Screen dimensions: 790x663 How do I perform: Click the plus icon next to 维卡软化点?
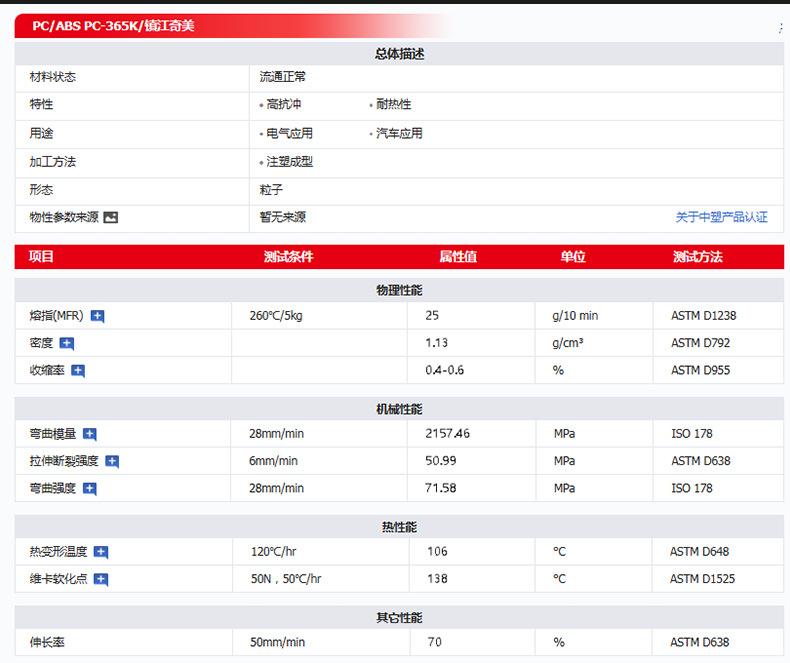point(101,579)
